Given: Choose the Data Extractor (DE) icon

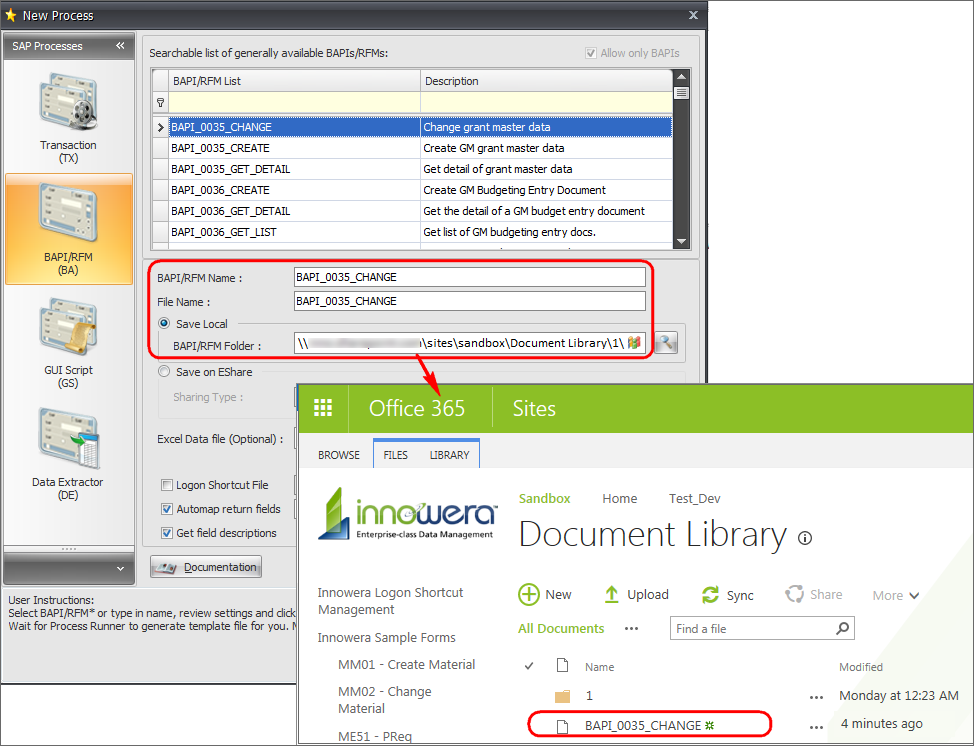Looking at the screenshot, I should (68, 442).
